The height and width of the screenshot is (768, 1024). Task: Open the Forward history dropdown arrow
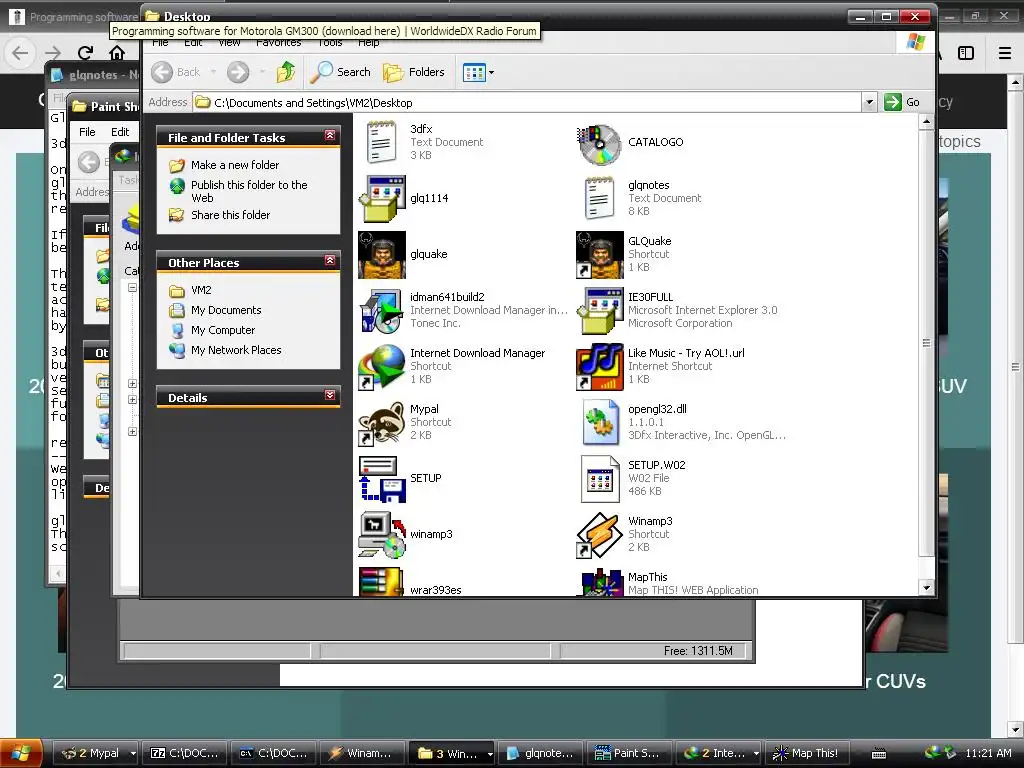click(262, 72)
